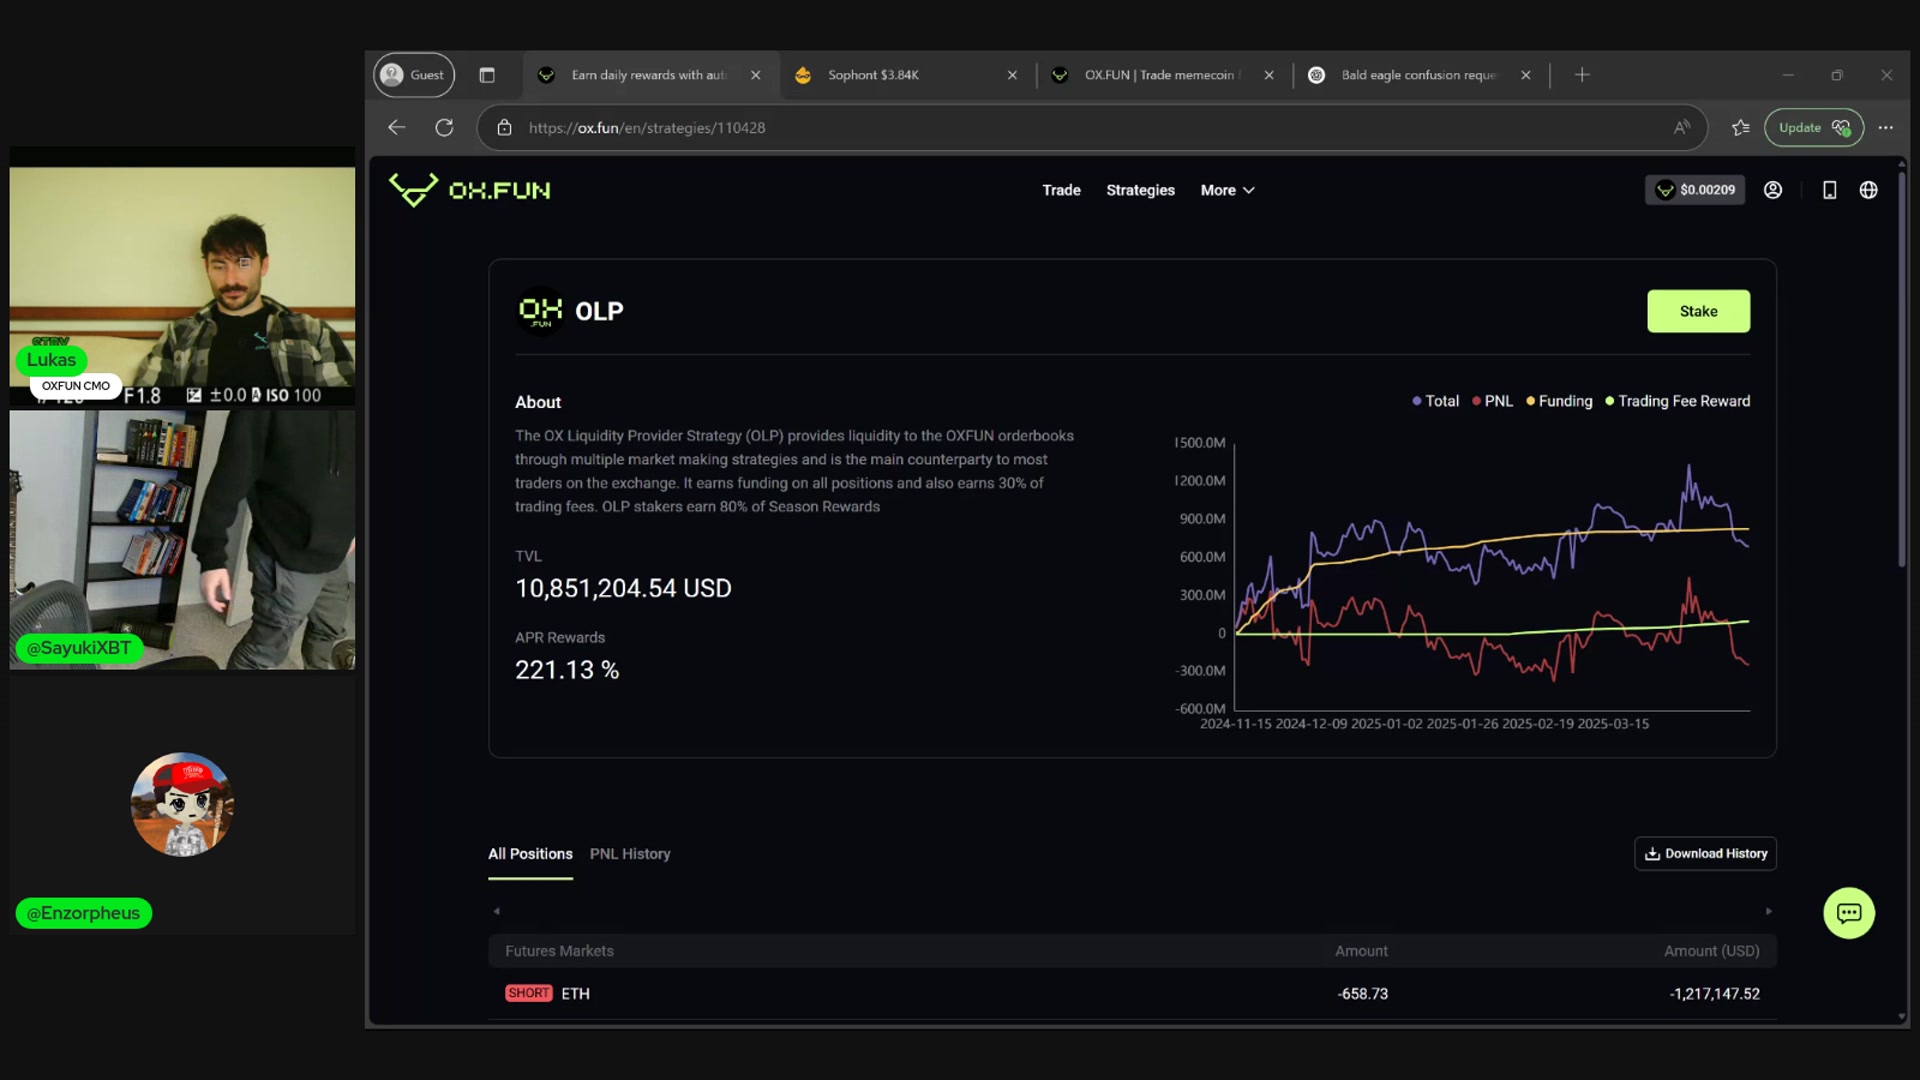Add page to favorites star icon
Image resolution: width=1920 pixels, height=1080 pixels.
[1741, 128]
